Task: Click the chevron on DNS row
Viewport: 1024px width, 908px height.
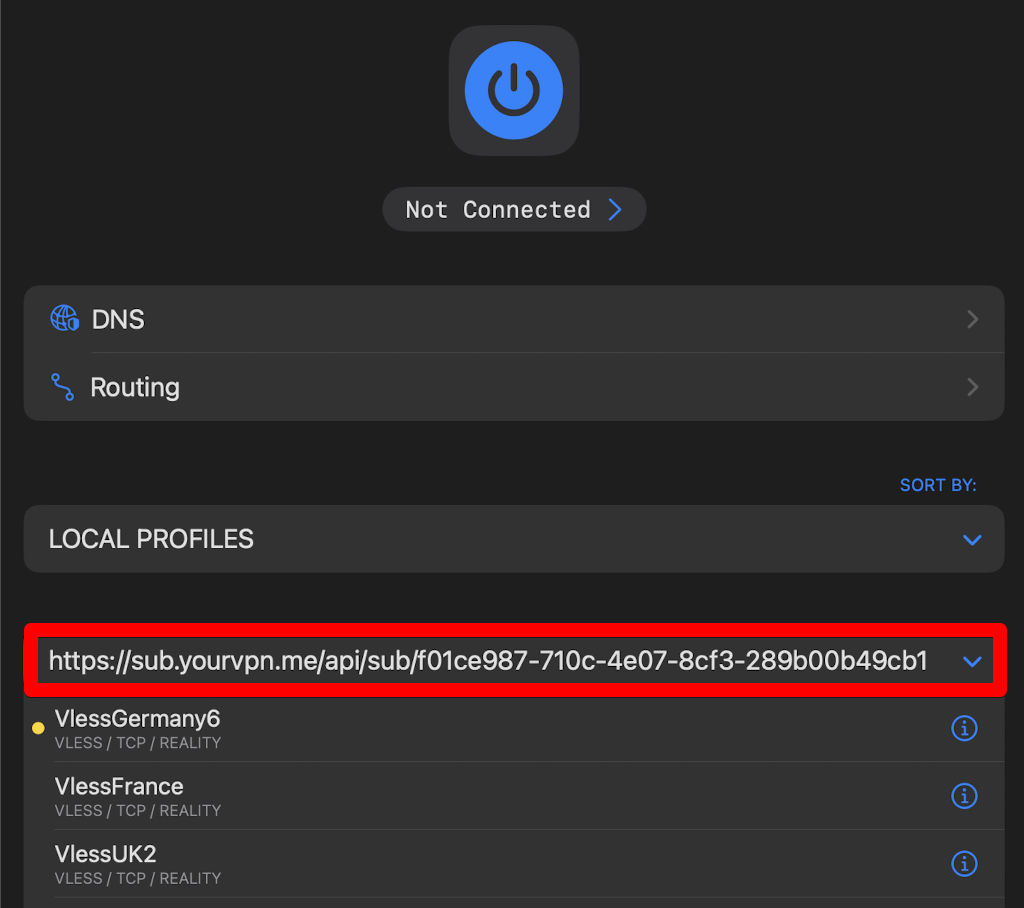Action: [972, 319]
